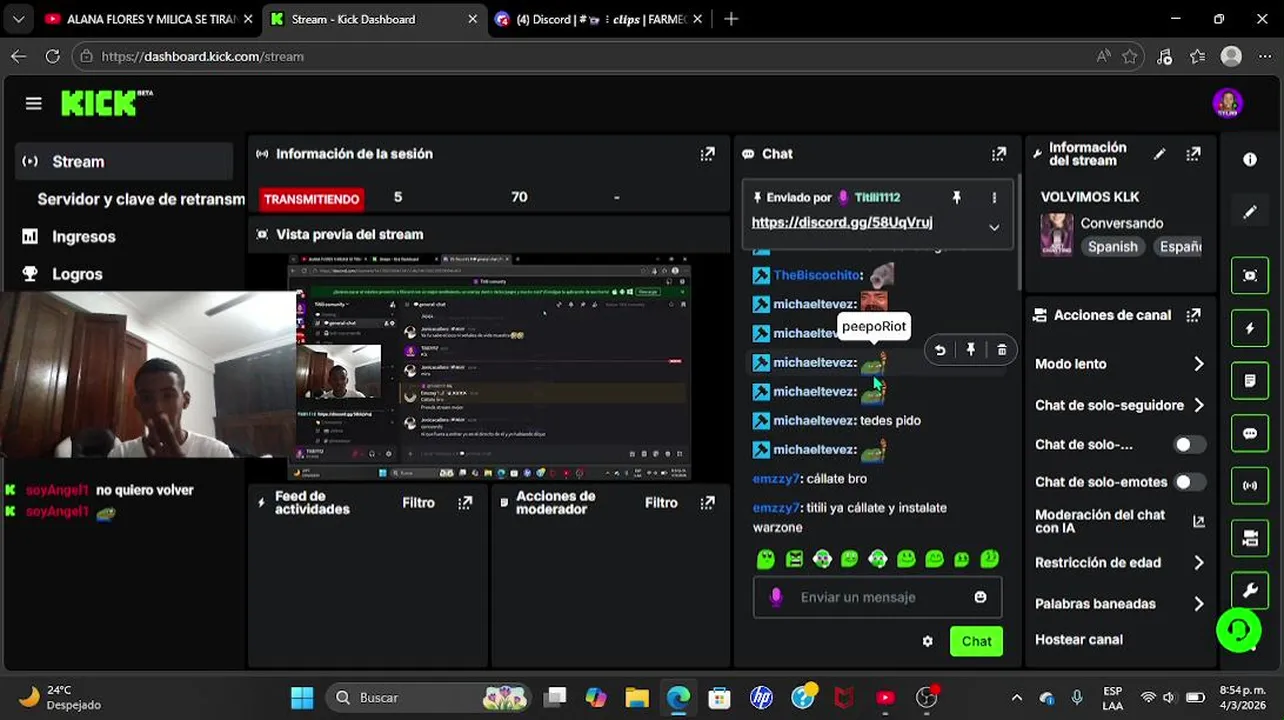Screen dimensions: 1284x720
Task: Click the purple microphone icon in message box
Action: (775, 597)
